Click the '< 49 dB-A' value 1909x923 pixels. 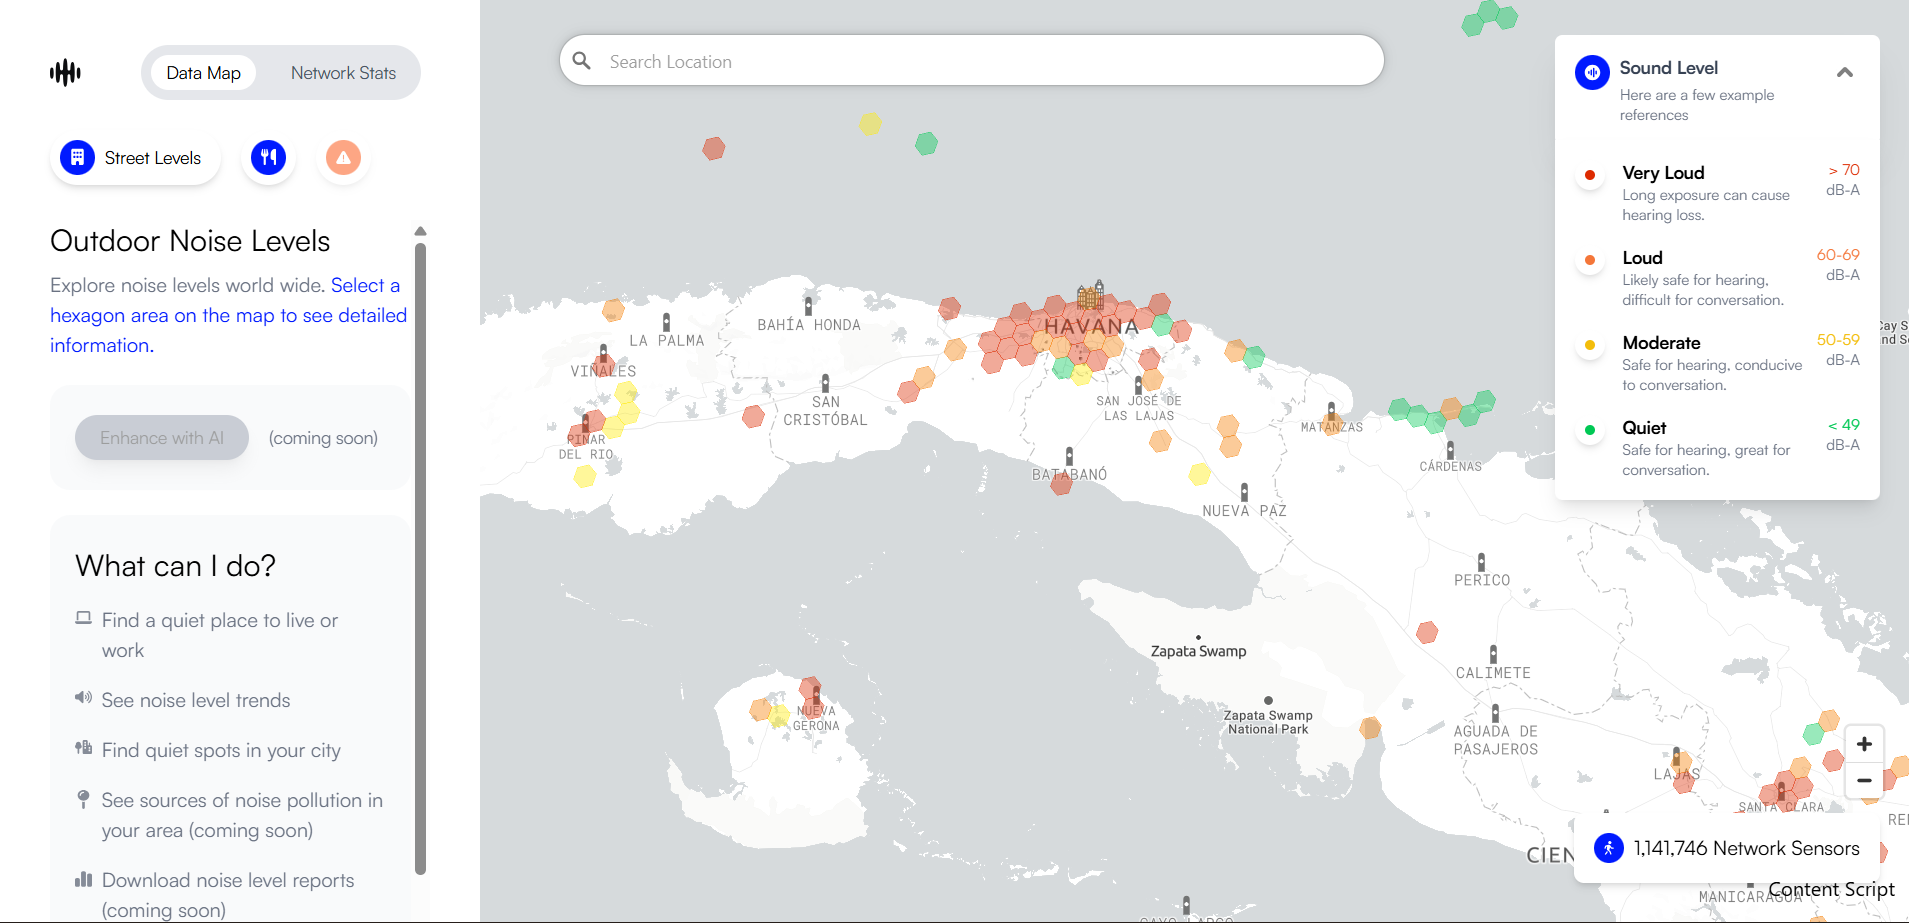point(1843,435)
